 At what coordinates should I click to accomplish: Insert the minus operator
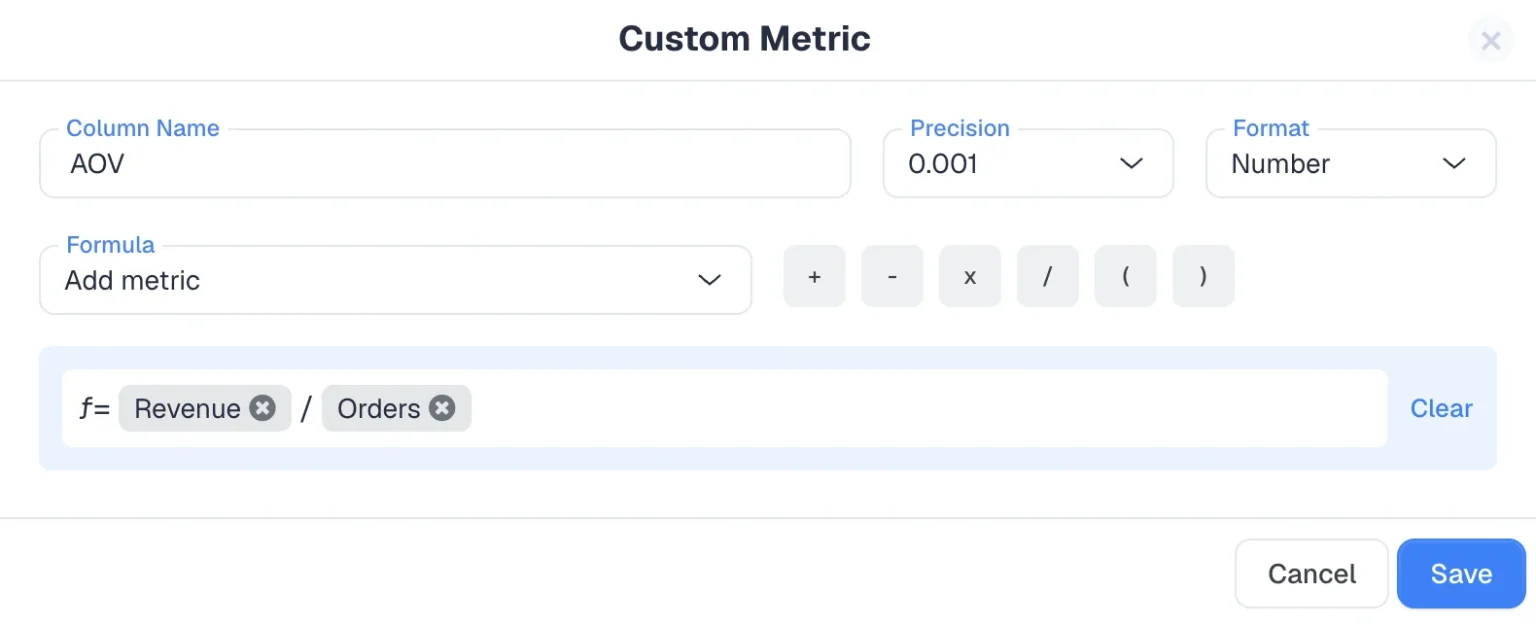tap(892, 276)
